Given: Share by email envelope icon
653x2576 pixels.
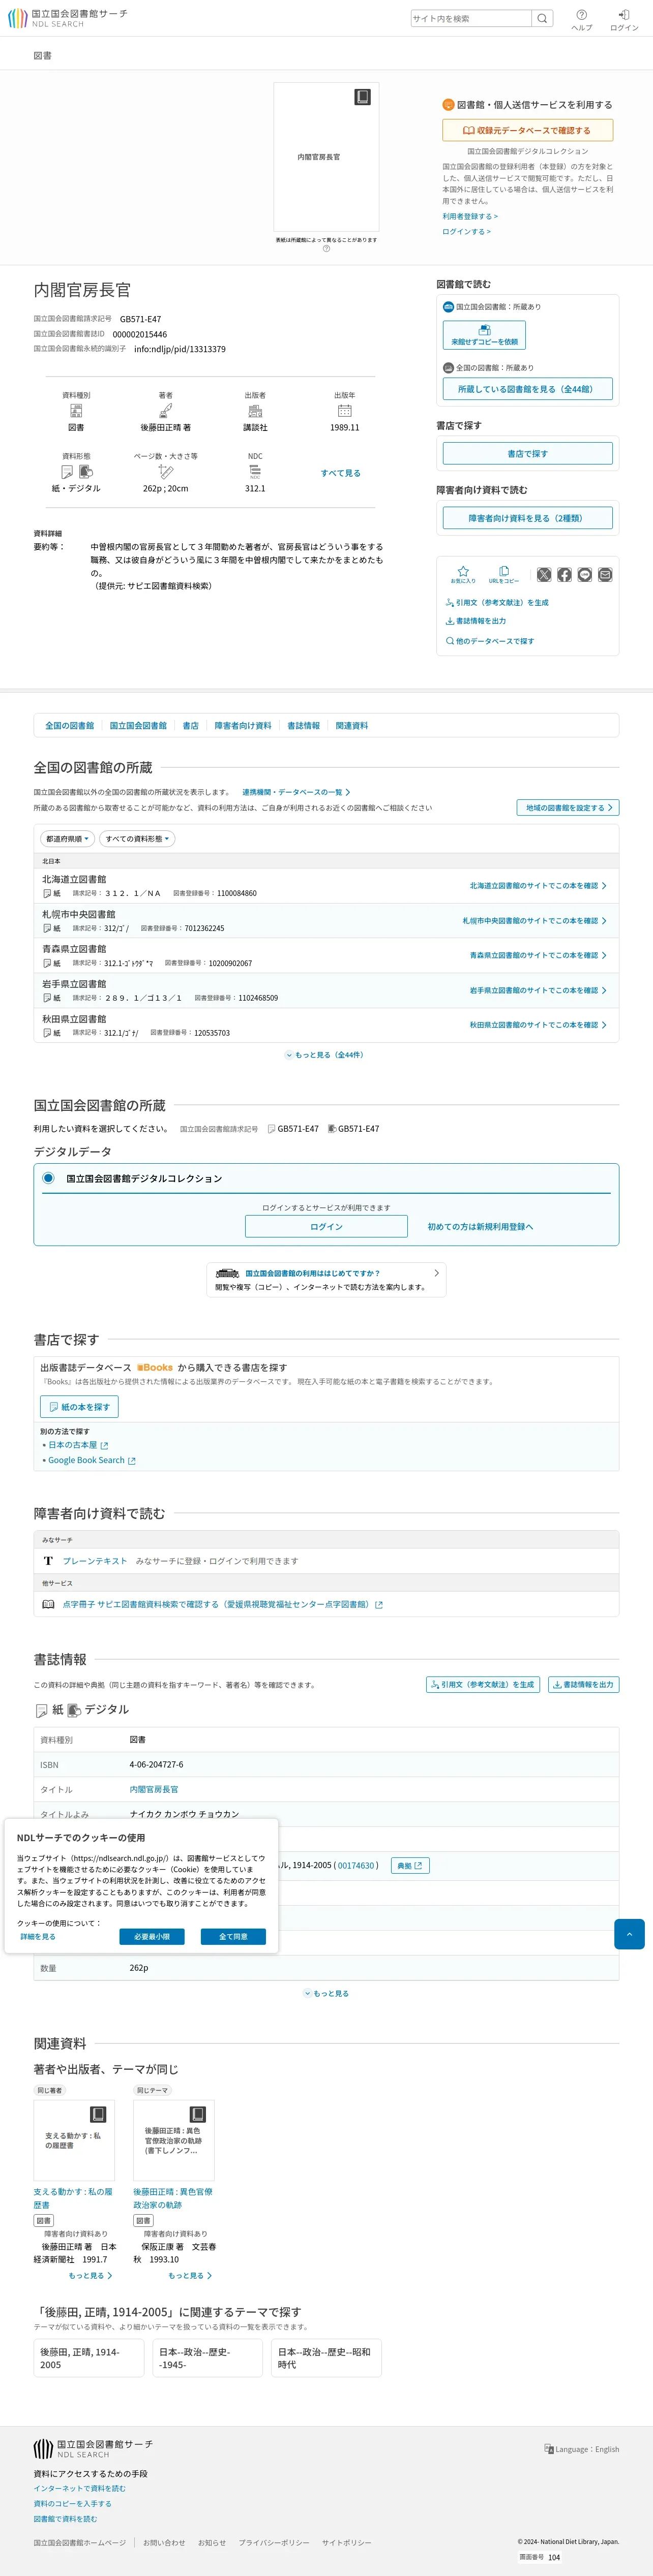Looking at the screenshot, I should point(605,575).
